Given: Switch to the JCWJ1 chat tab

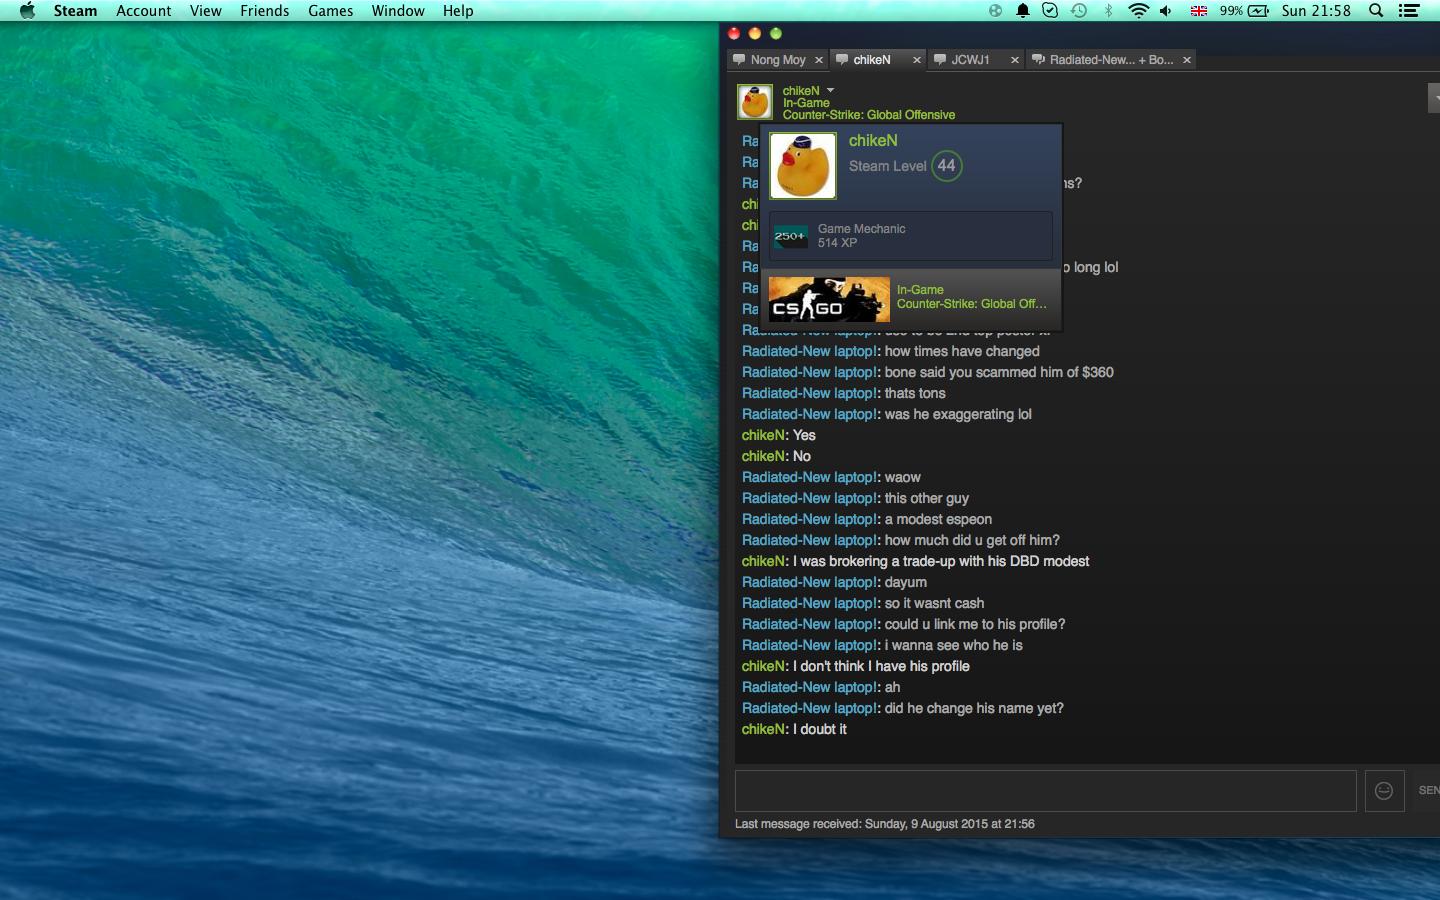Looking at the screenshot, I should pos(969,60).
